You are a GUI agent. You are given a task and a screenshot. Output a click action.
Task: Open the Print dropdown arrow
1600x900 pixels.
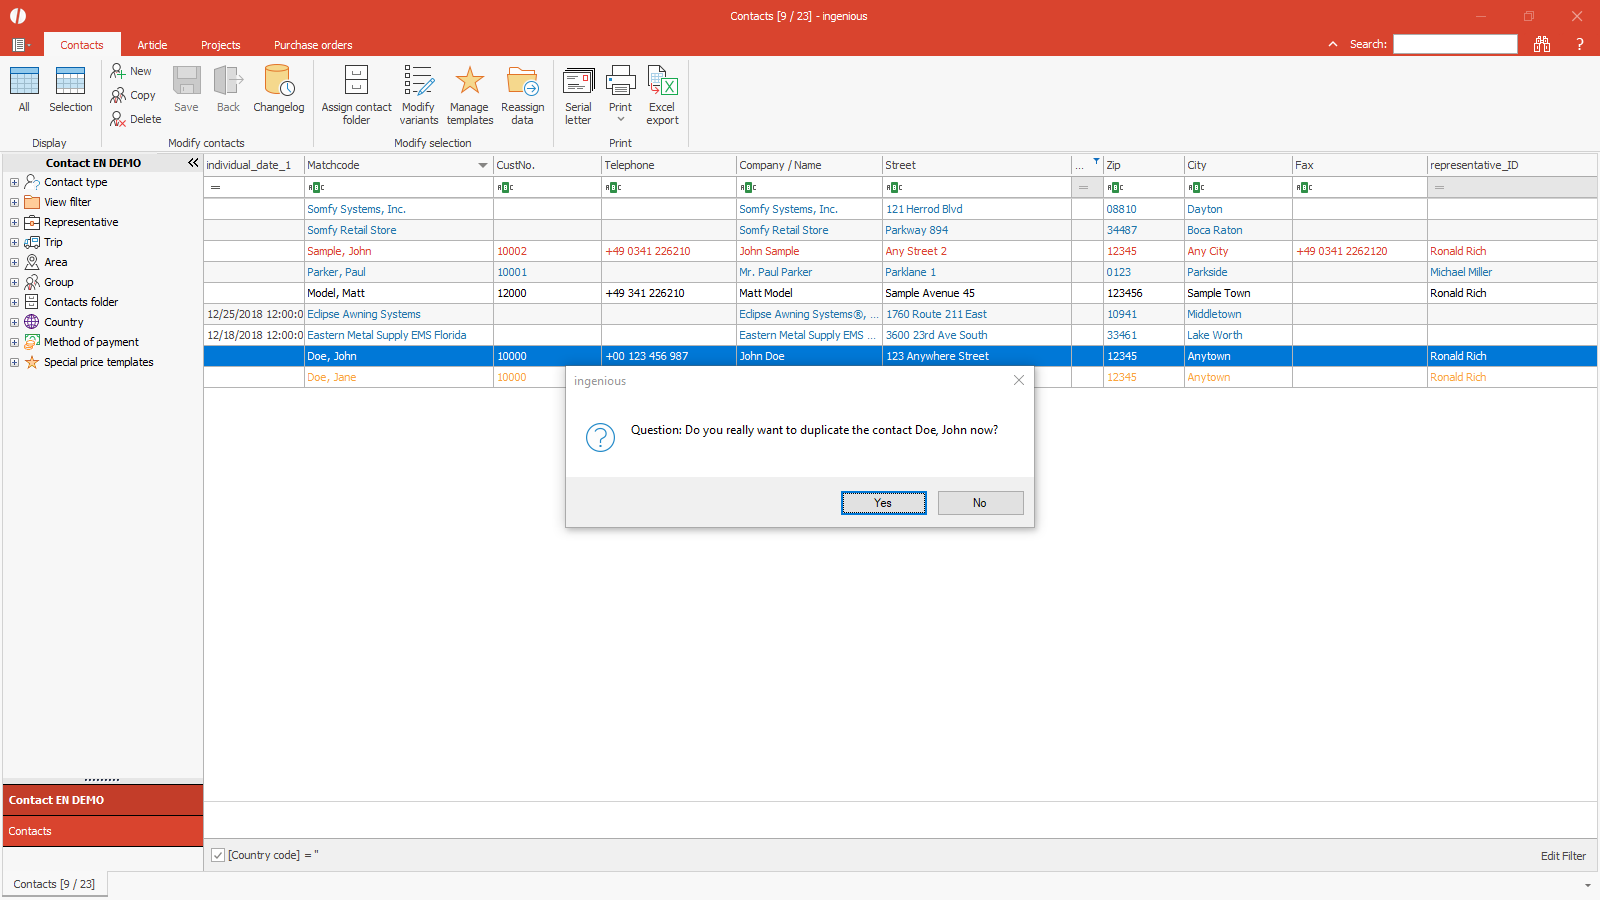click(620, 120)
